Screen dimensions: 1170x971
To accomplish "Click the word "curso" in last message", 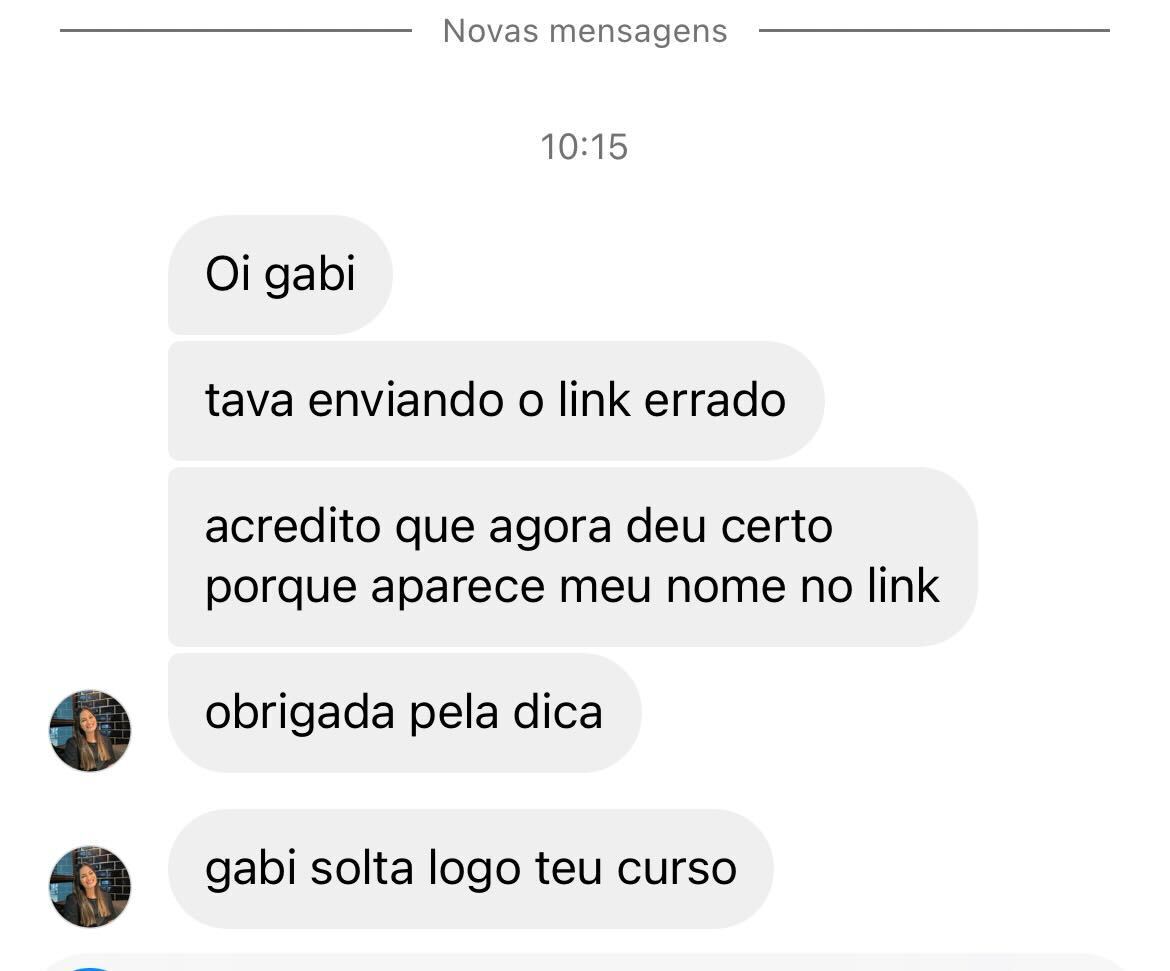I will (x=677, y=869).
